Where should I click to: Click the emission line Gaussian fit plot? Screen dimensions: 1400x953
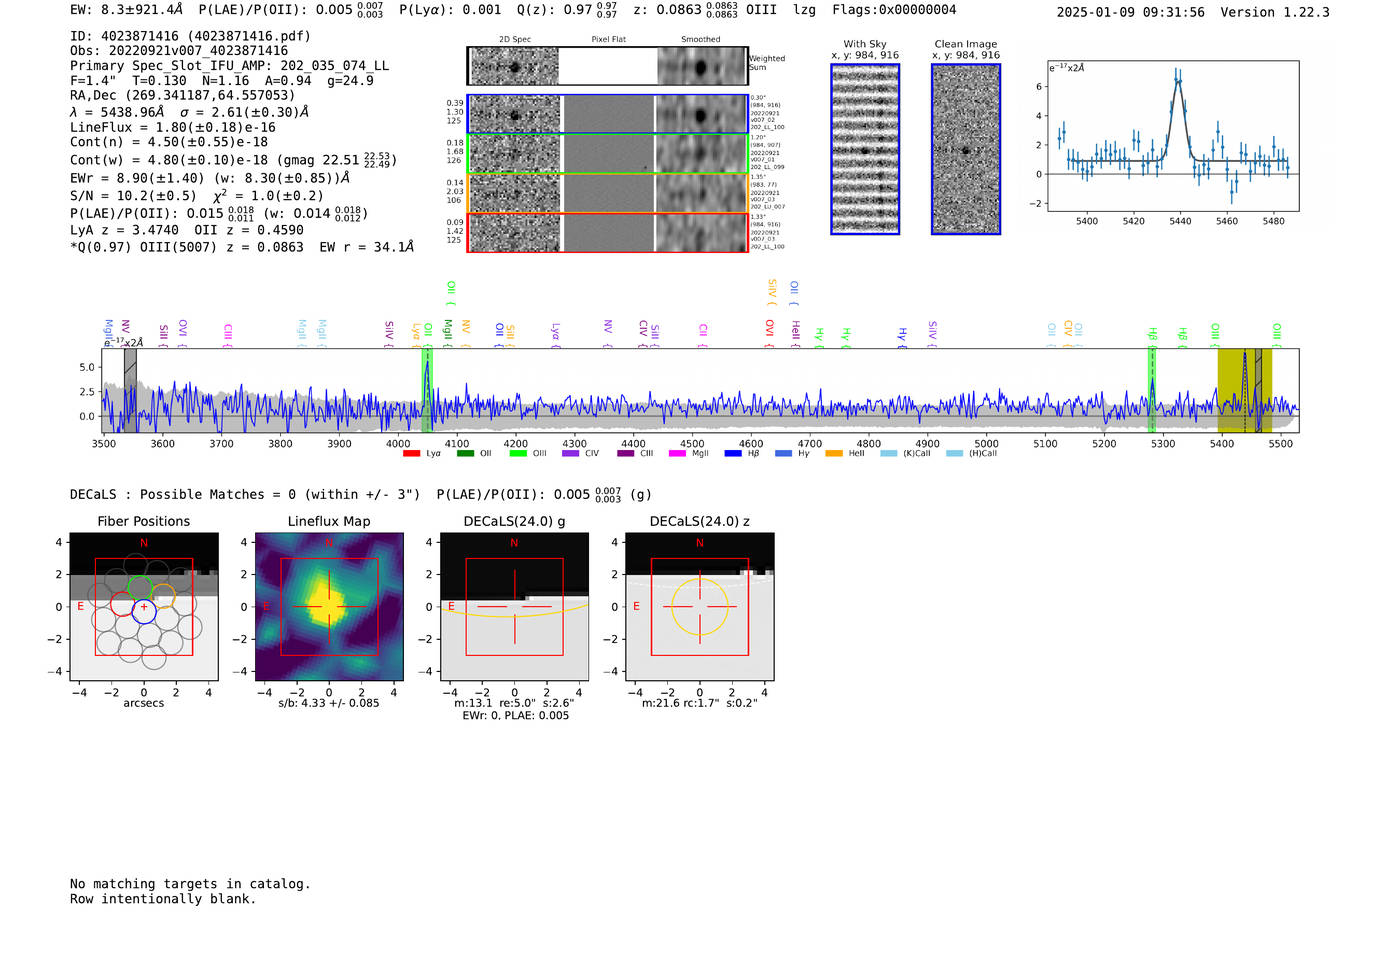click(x=1173, y=136)
